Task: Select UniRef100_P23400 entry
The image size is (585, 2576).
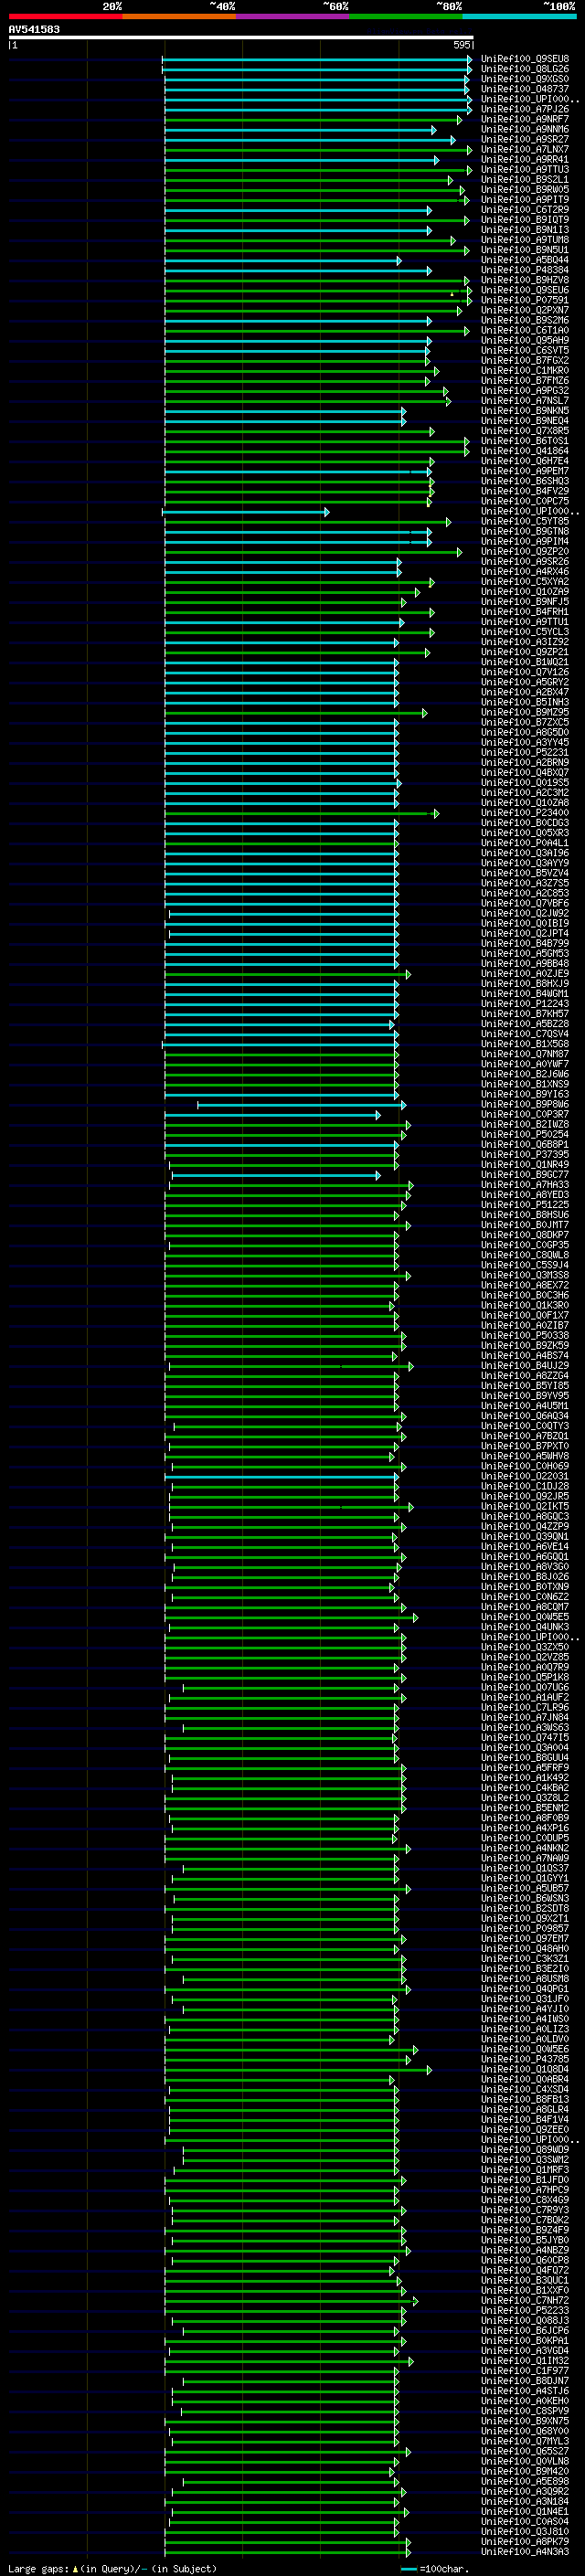Action: click(525, 813)
